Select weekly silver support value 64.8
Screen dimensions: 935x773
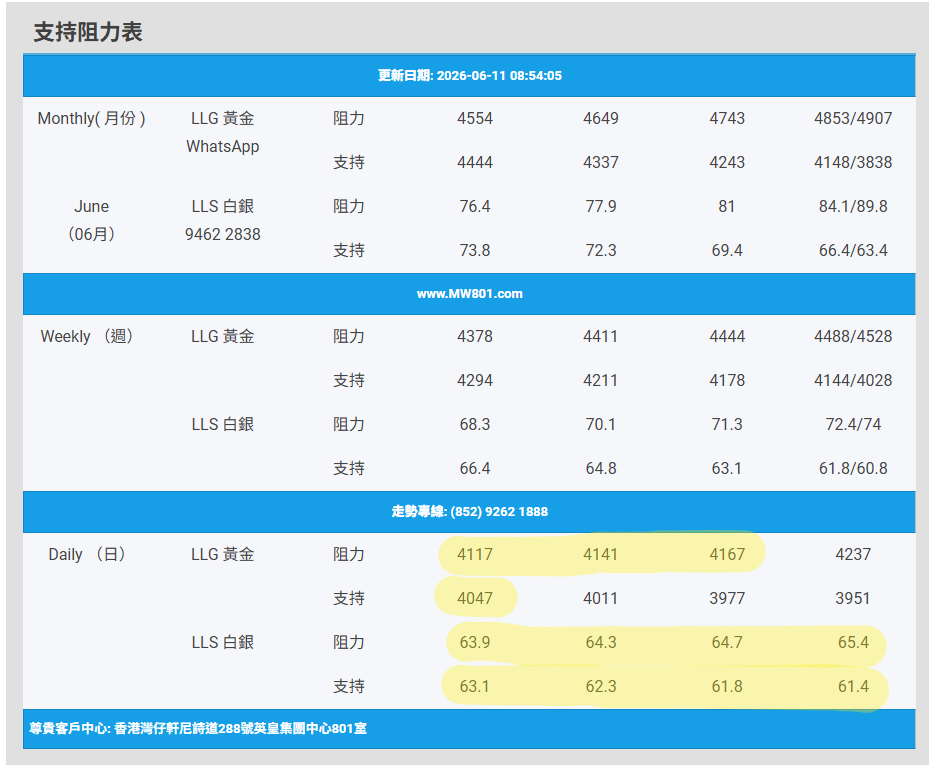click(x=600, y=469)
